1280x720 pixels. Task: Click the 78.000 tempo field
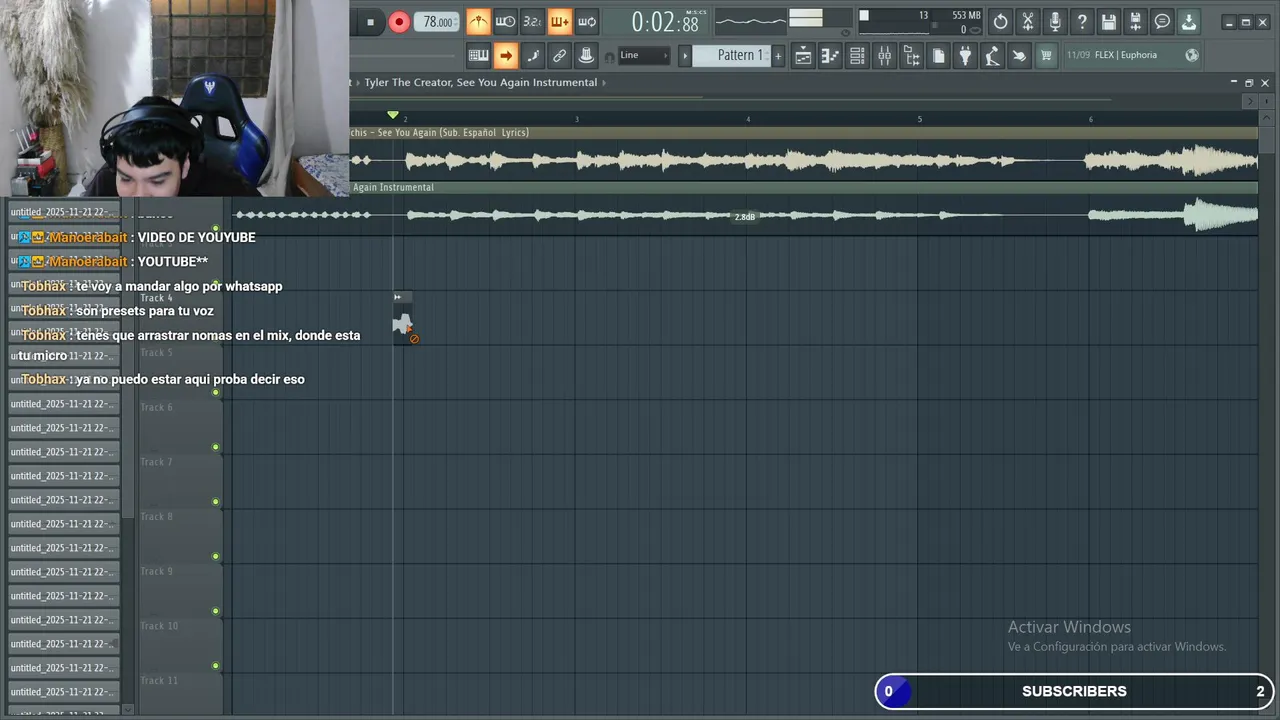(x=438, y=22)
